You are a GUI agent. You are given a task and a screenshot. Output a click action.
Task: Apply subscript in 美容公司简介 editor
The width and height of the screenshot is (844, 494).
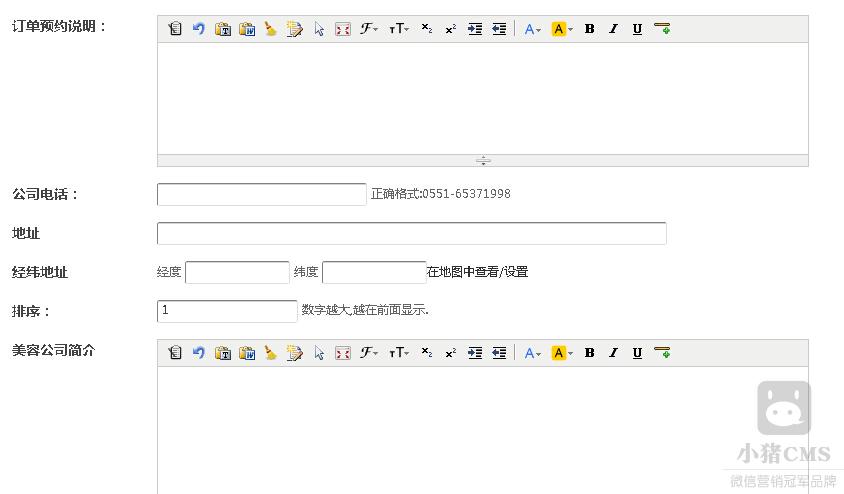[427, 353]
